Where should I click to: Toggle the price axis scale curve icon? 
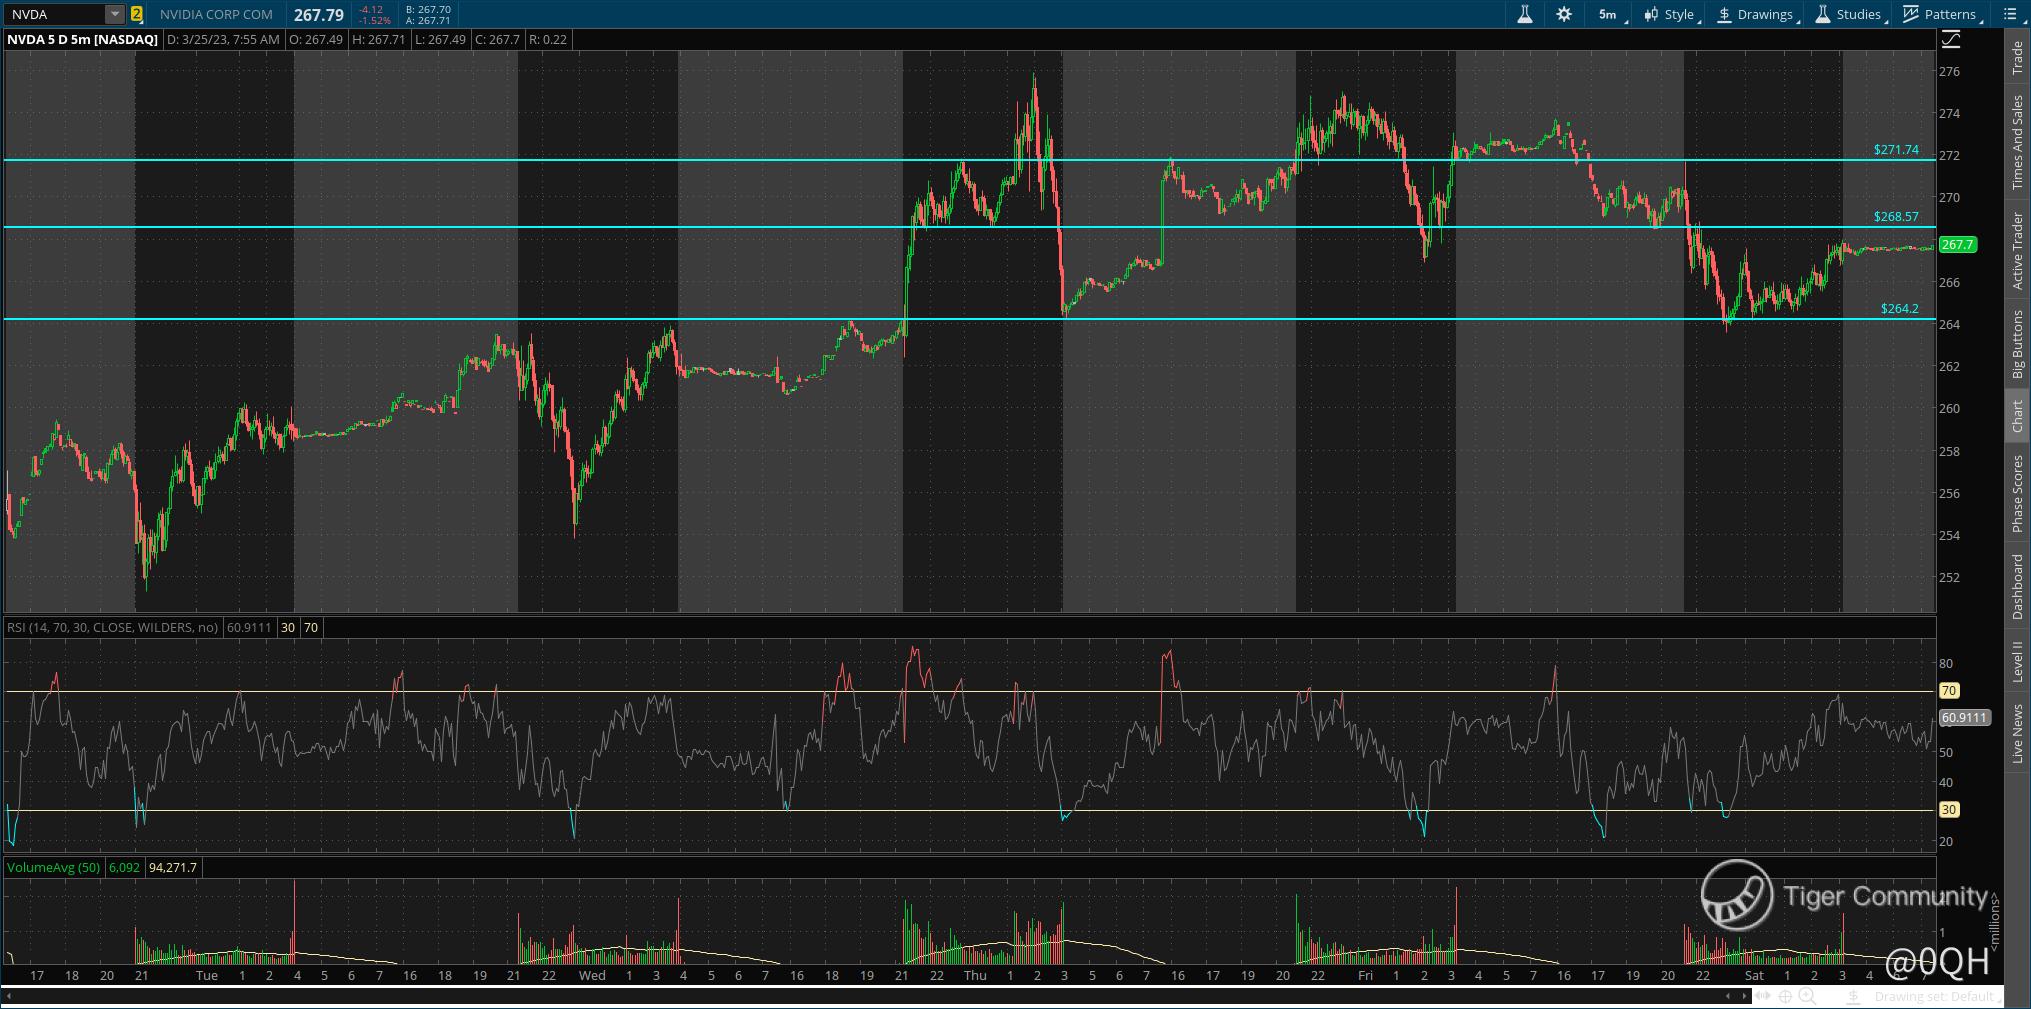click(1951, 39)
